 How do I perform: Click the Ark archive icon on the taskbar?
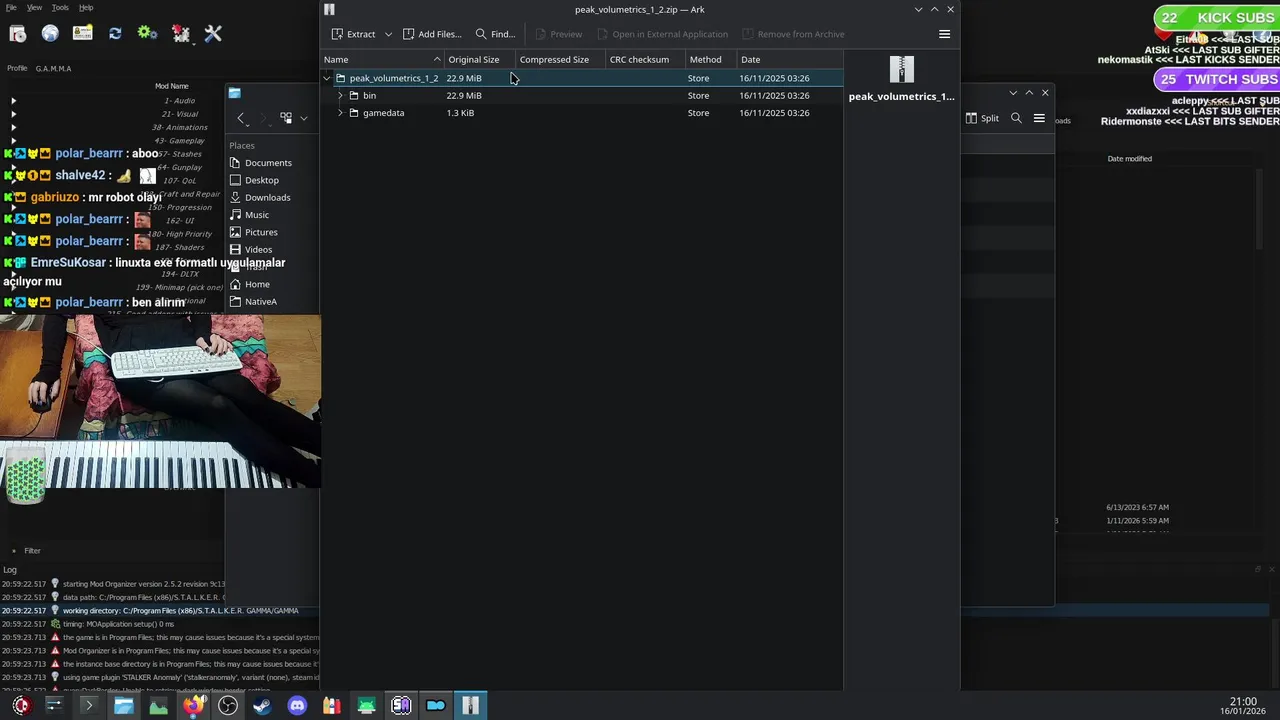click(470, 705)
